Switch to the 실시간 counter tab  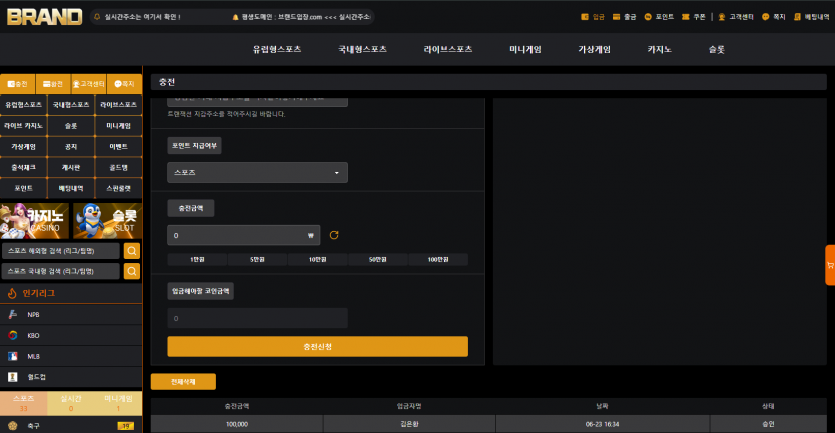(71, 403)
